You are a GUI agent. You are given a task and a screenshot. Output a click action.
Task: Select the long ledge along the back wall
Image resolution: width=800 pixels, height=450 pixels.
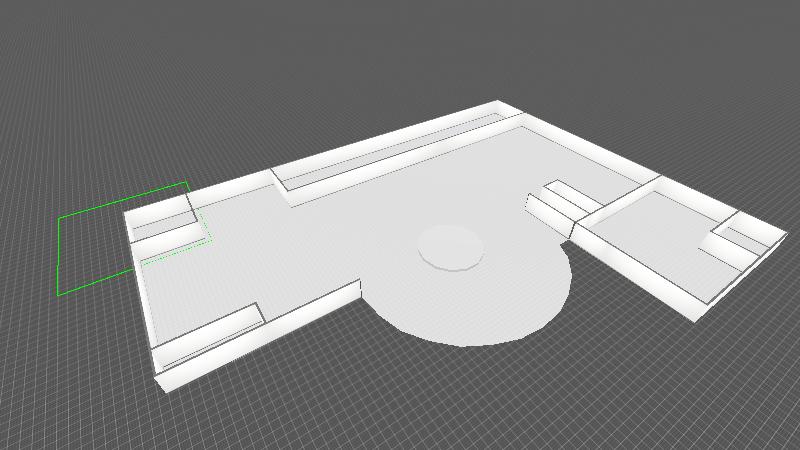click(390, 153)
